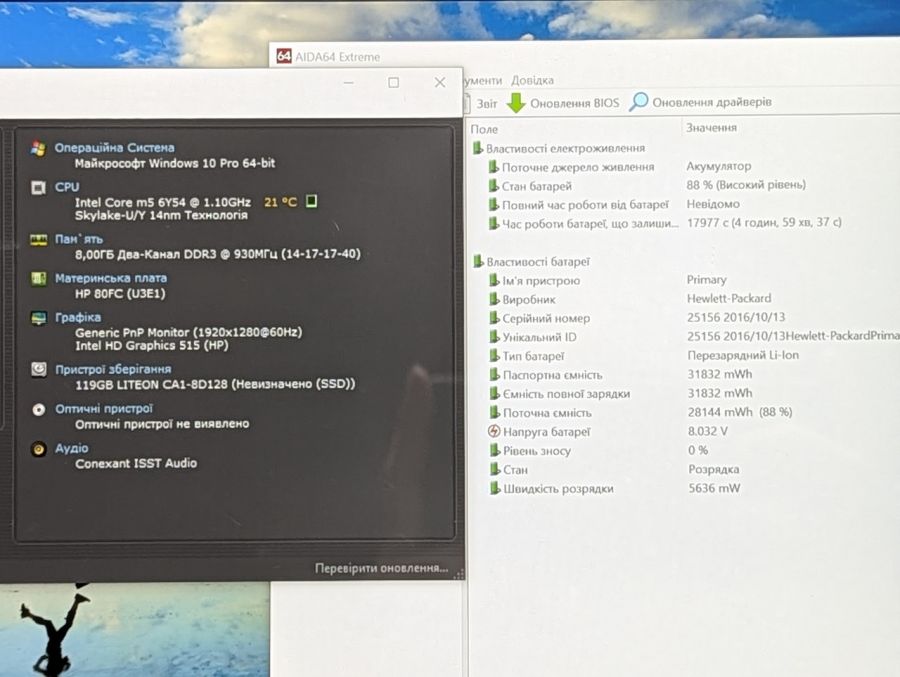Click the 8.032 V voltage value
The height and width of the screenshot is (677, 900).
point(707,431)
